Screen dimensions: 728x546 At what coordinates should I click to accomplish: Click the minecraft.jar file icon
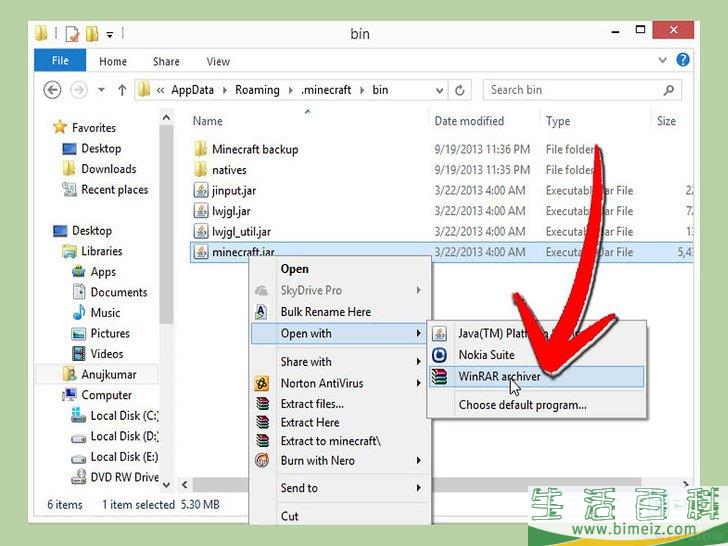point(201,252)
